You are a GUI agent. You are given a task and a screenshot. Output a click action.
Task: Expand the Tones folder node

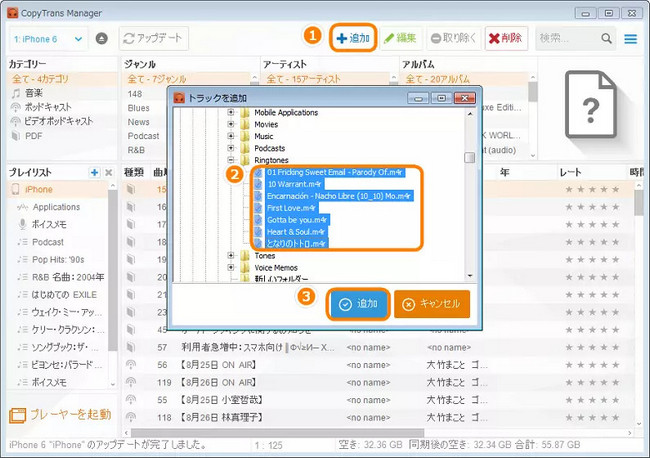pyautogui.click(x=231, y=255)
